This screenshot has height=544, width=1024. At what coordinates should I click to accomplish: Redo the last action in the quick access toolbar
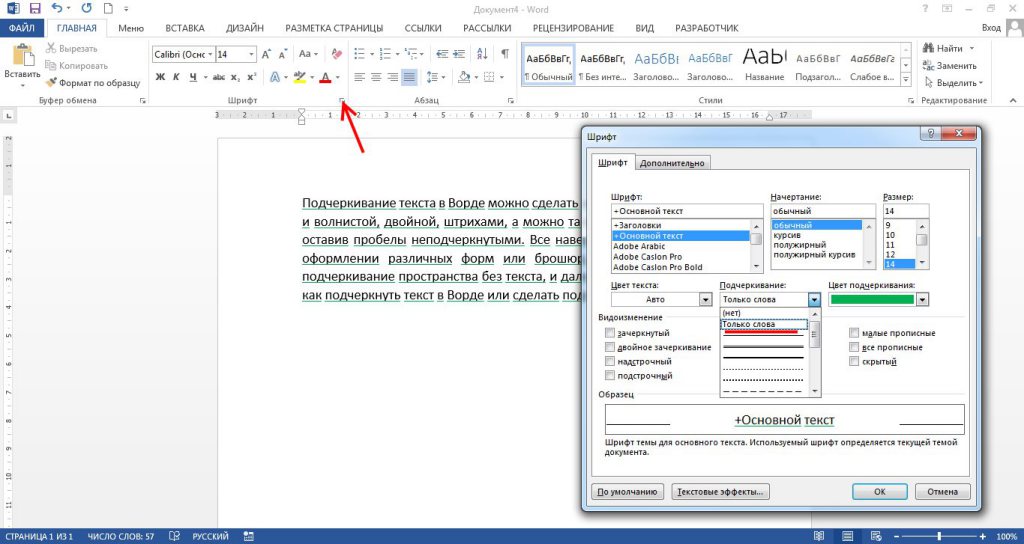87,9
